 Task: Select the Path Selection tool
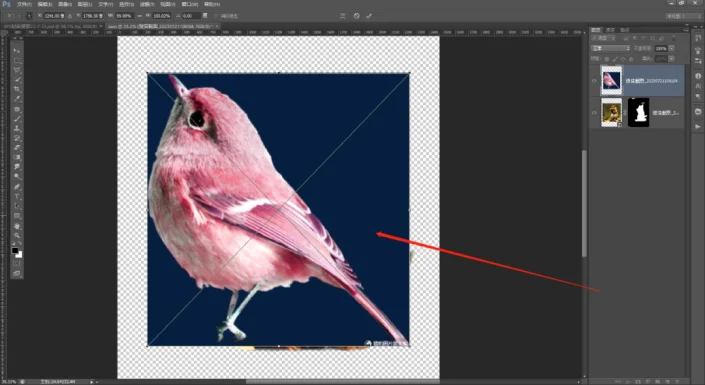[x=17, y=206]
